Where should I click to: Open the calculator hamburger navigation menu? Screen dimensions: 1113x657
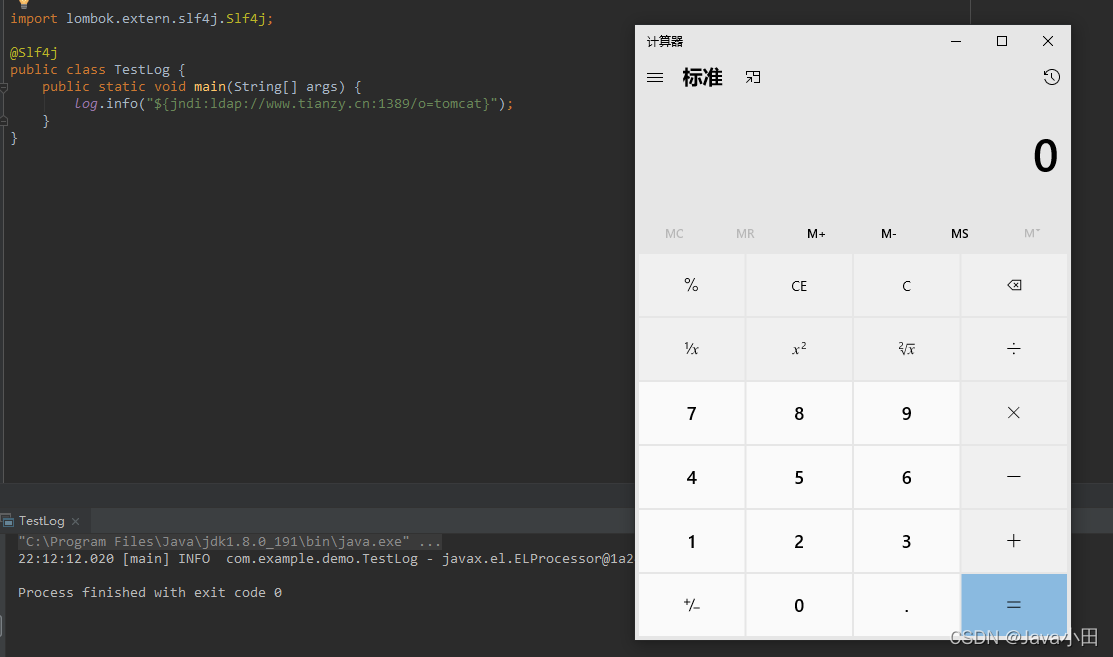click(x=654, y=77)
